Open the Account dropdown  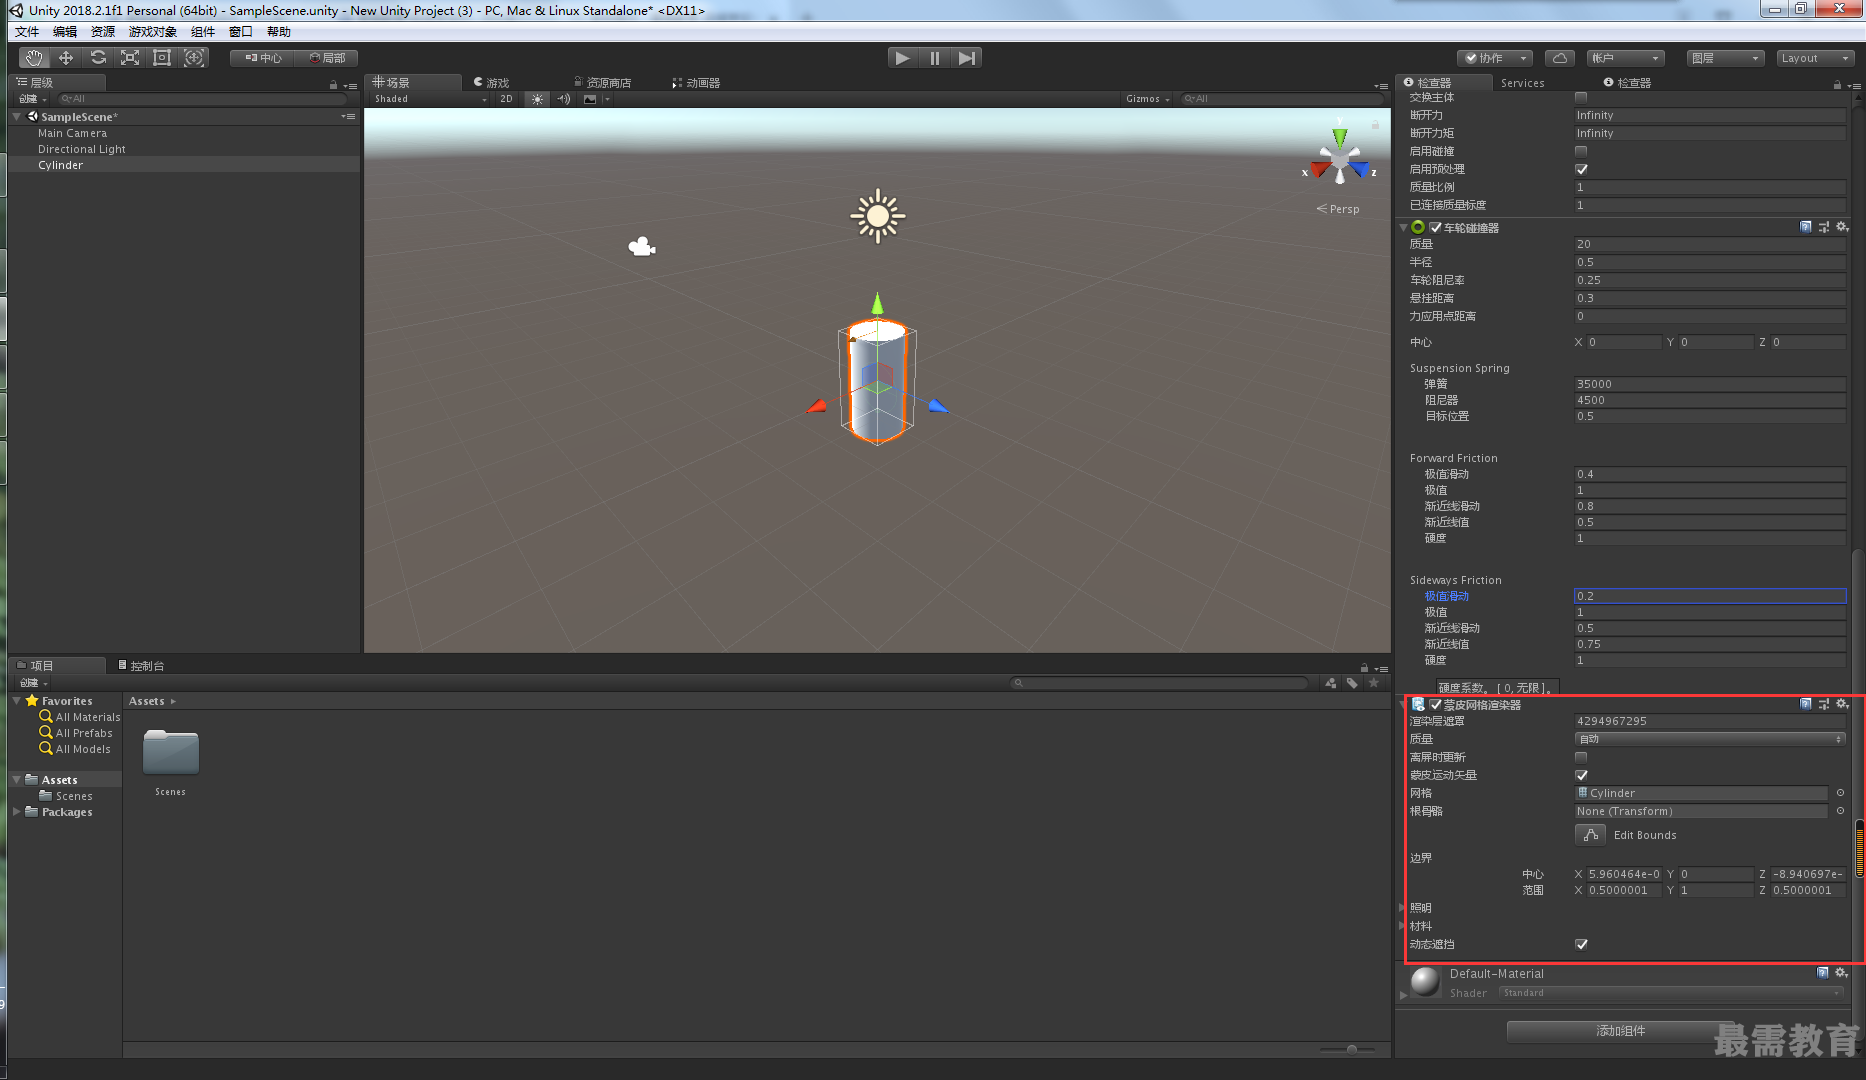pyautogui.click(x=1626, y=58)
